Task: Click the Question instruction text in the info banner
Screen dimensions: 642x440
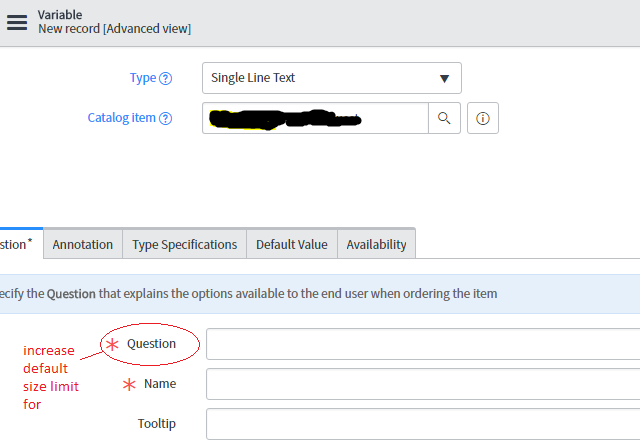Action: [x=249, y=294]
